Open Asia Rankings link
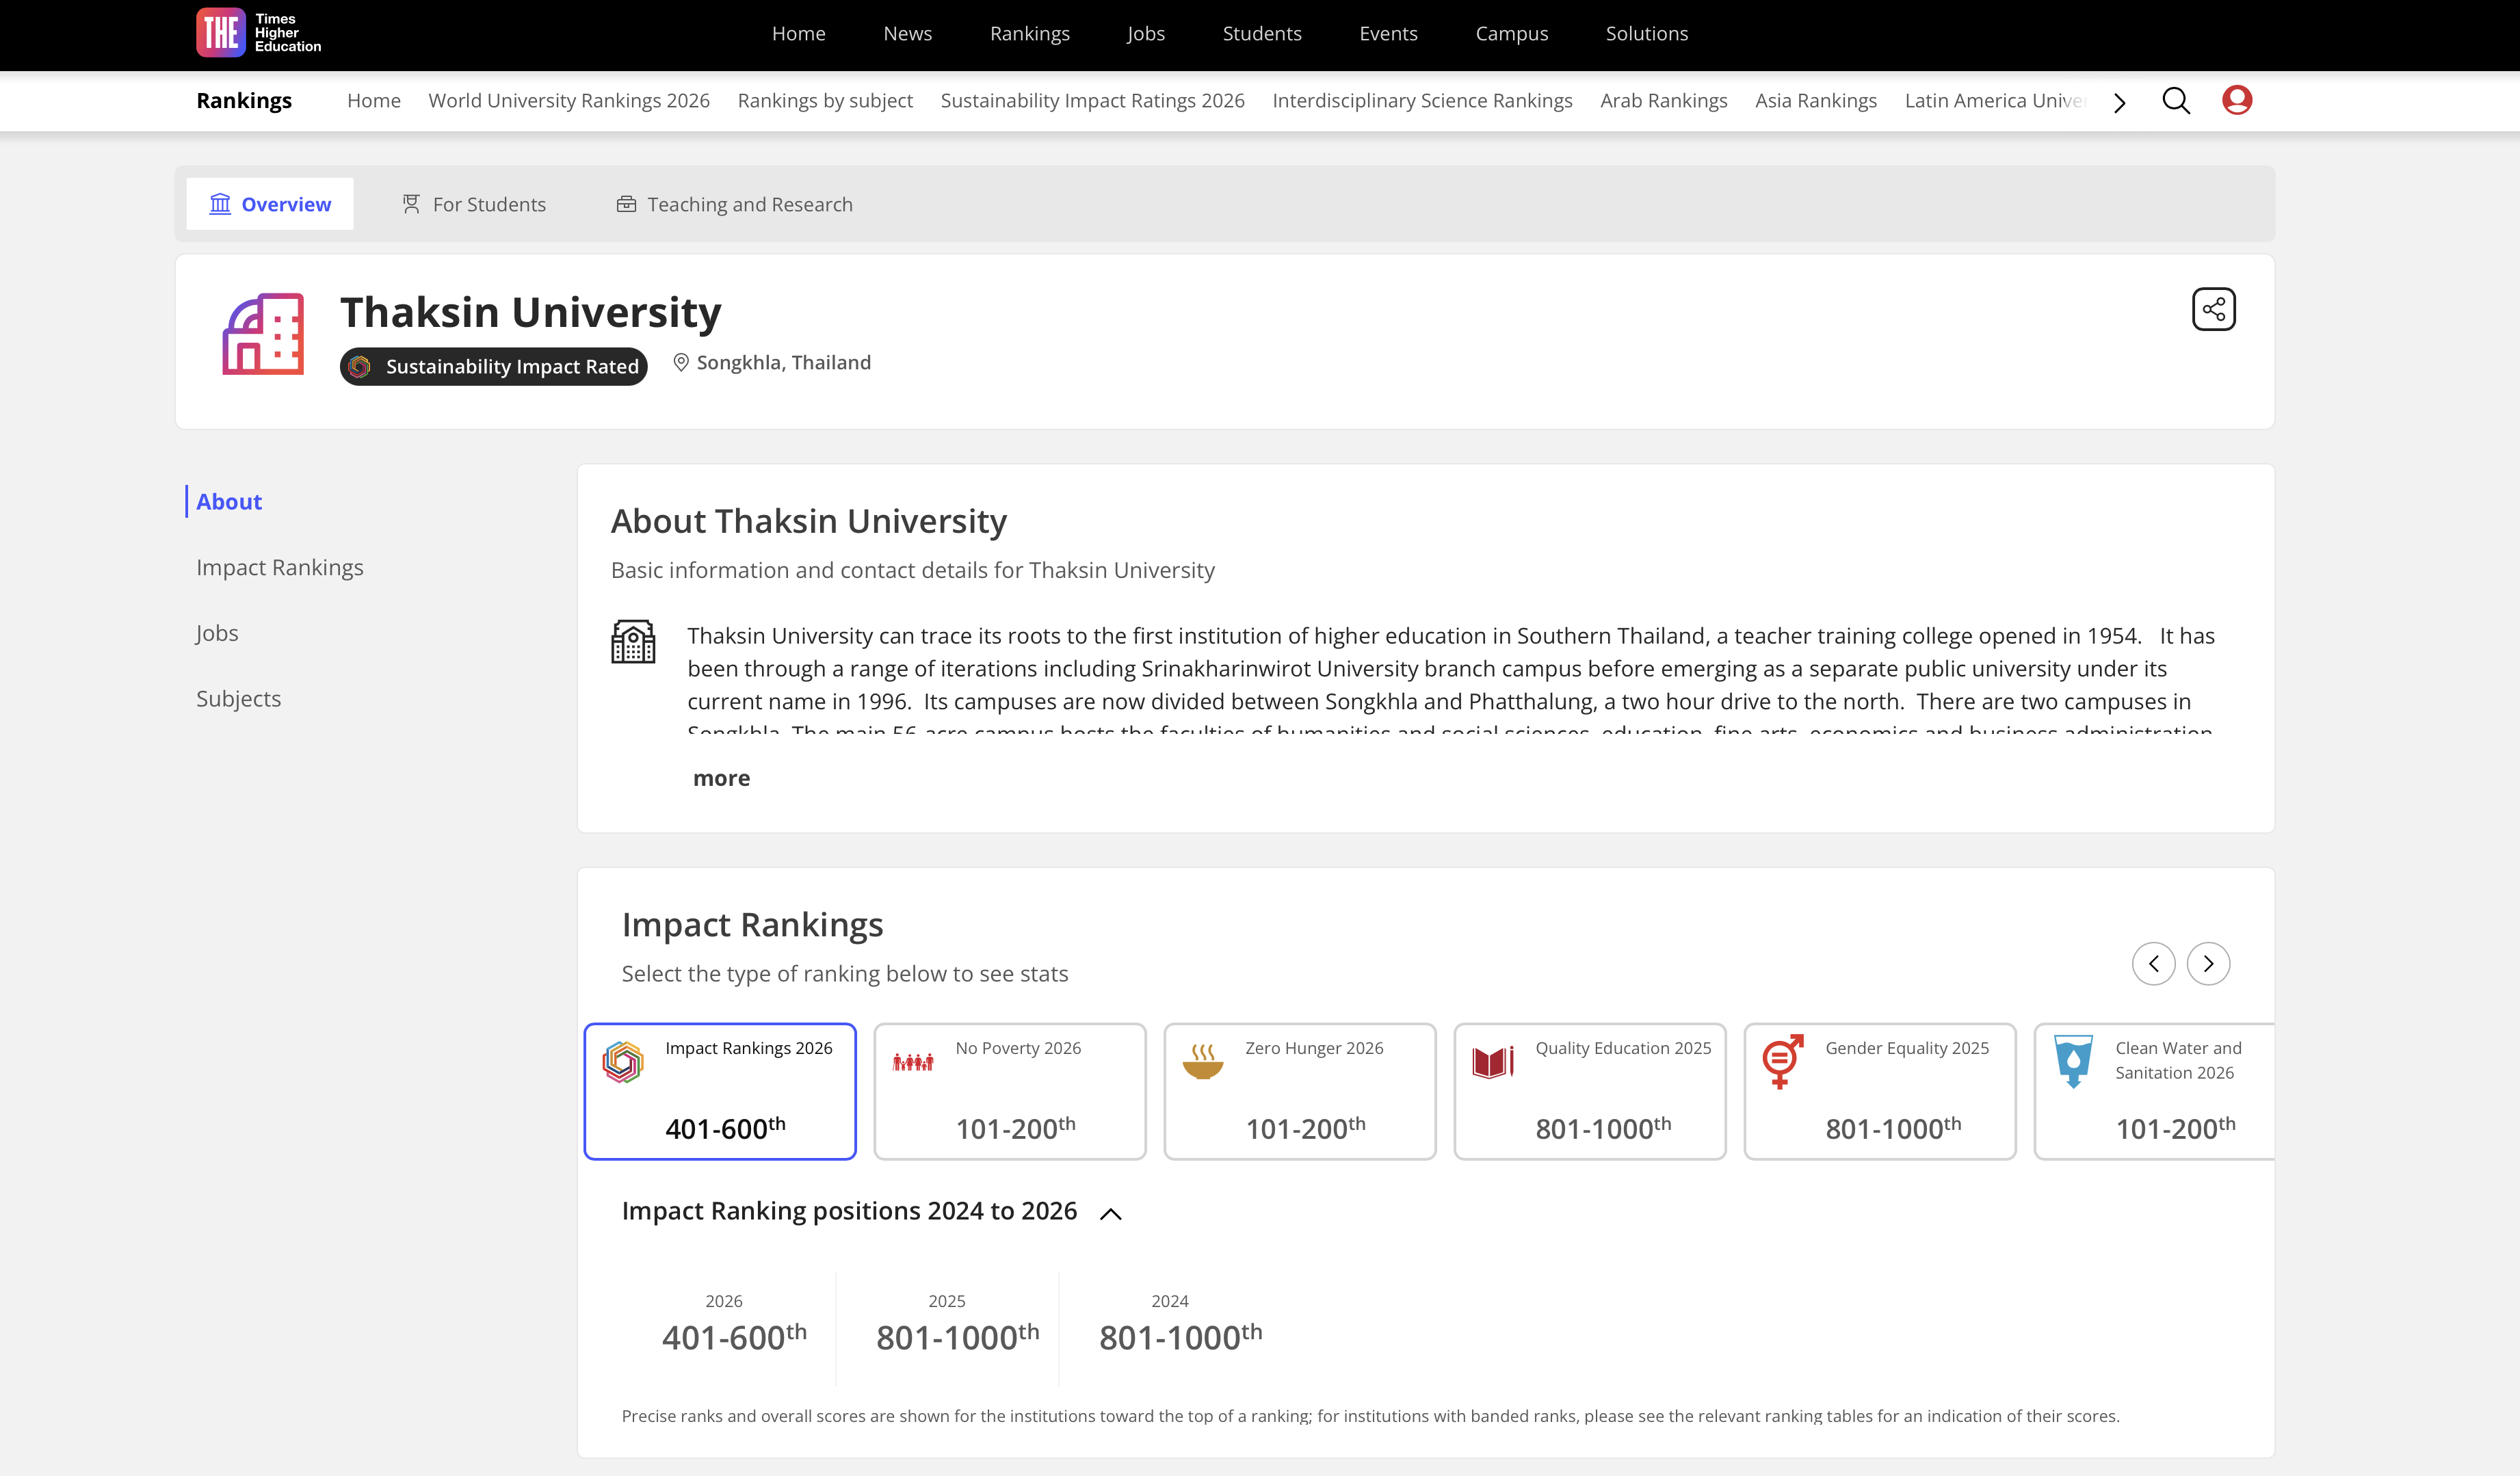Image resolution: width=2520 pixels, height=1476 pixels. click(x=1815, y=101)
